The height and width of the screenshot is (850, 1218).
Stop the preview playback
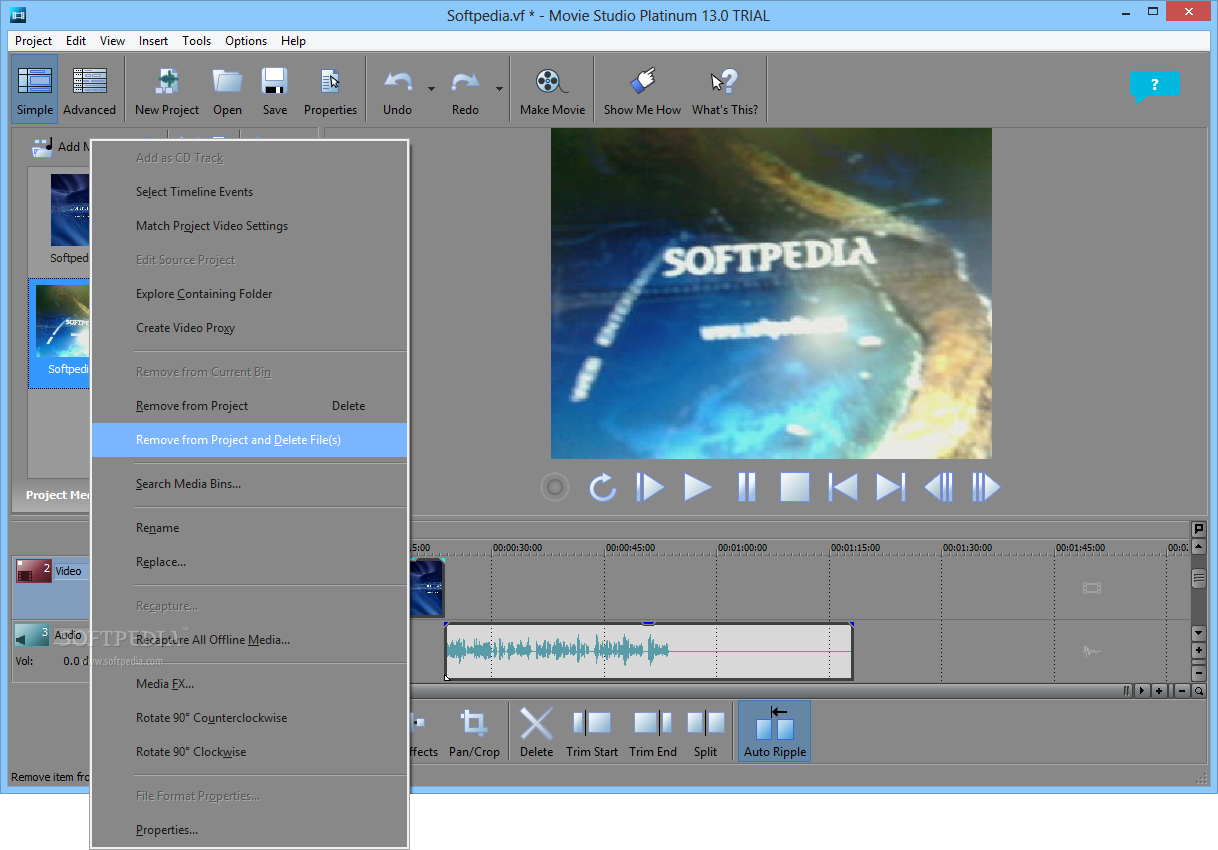(x=794, y=487)
